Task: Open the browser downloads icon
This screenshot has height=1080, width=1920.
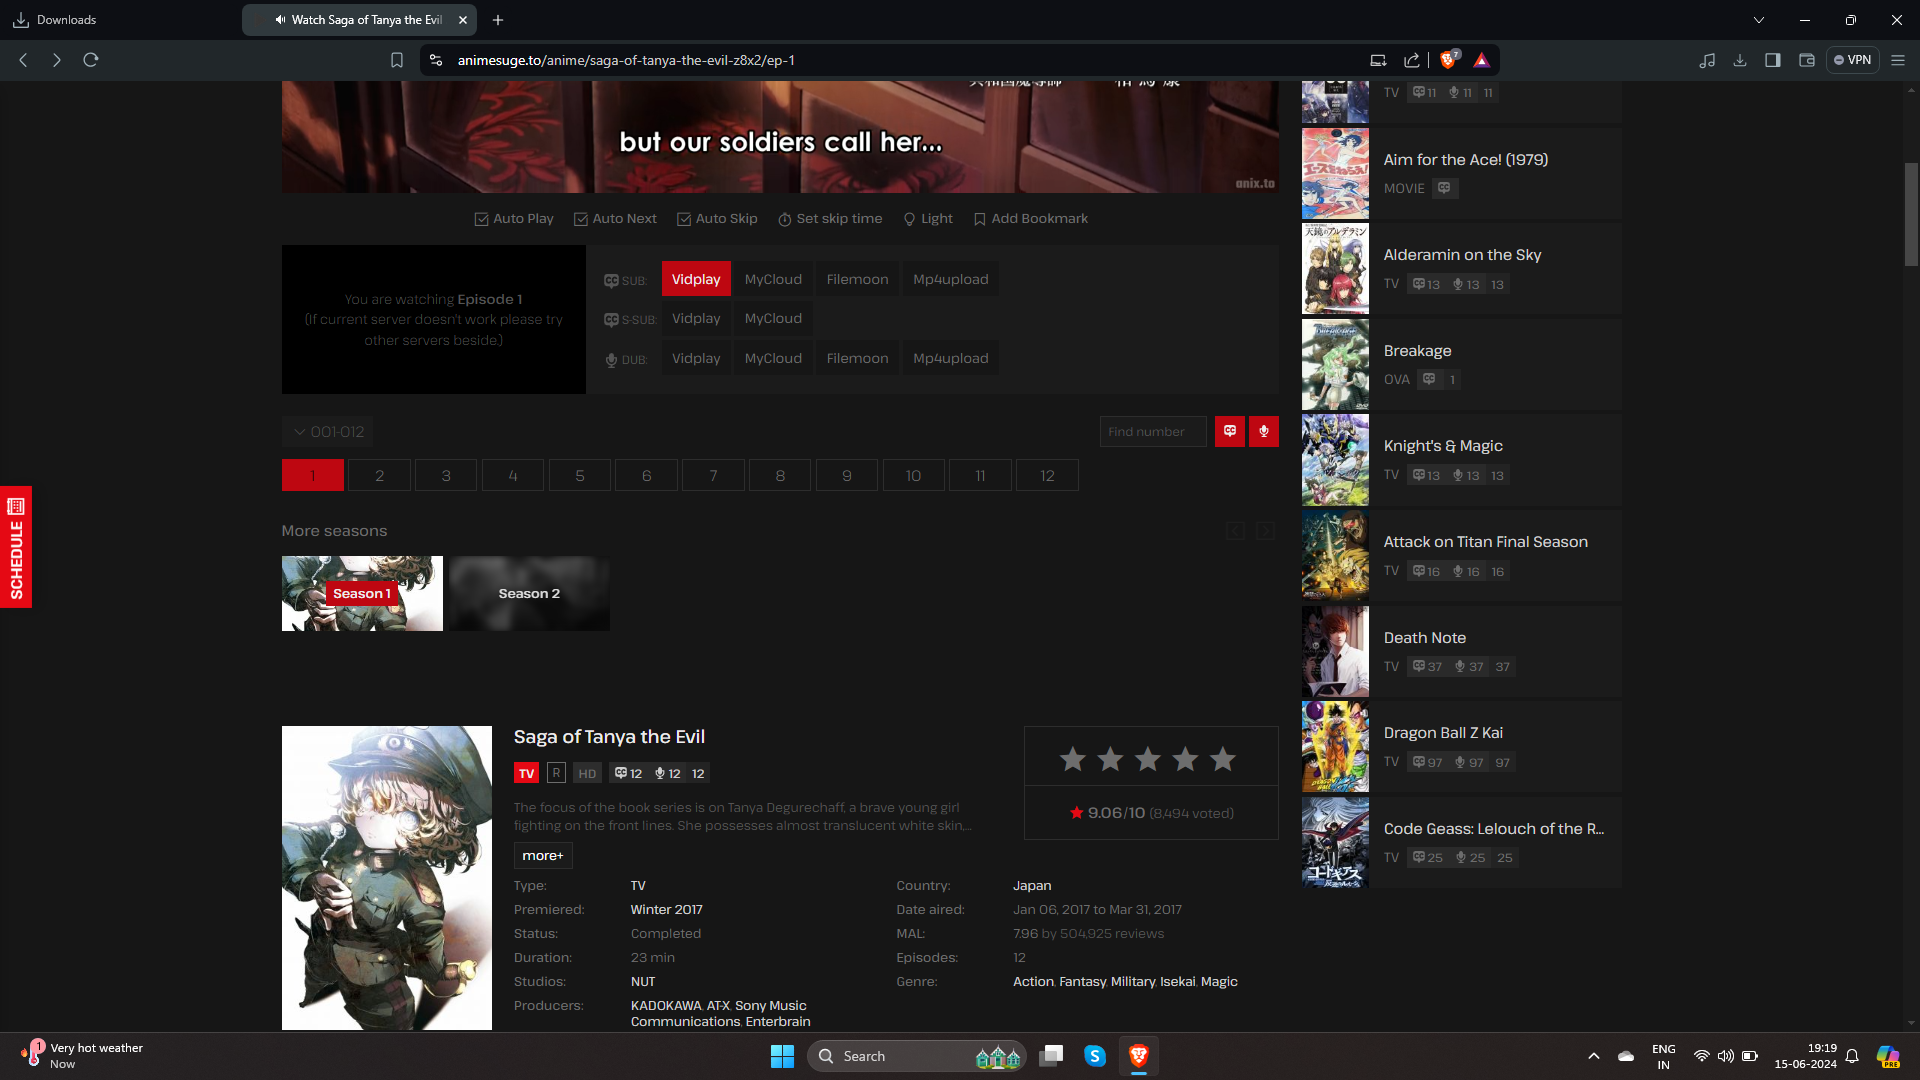Action: point(1740,60)
